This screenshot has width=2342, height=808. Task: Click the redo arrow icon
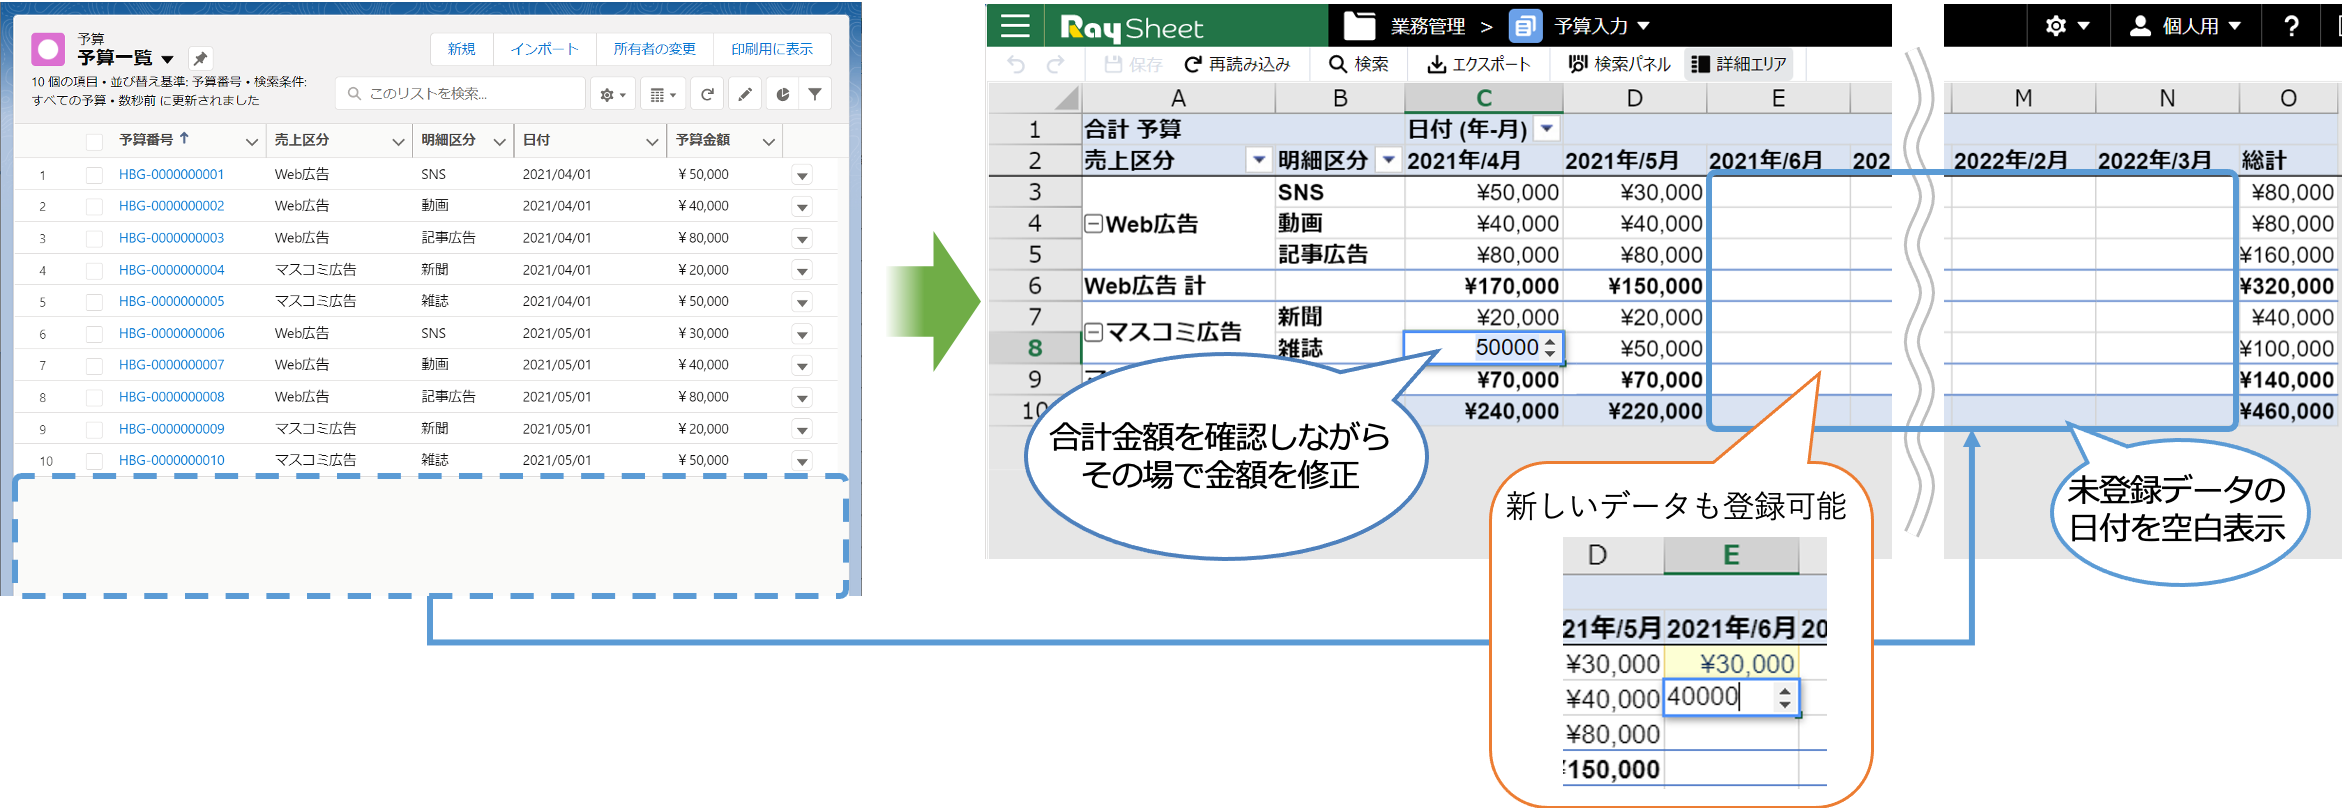coord(1055,65)
